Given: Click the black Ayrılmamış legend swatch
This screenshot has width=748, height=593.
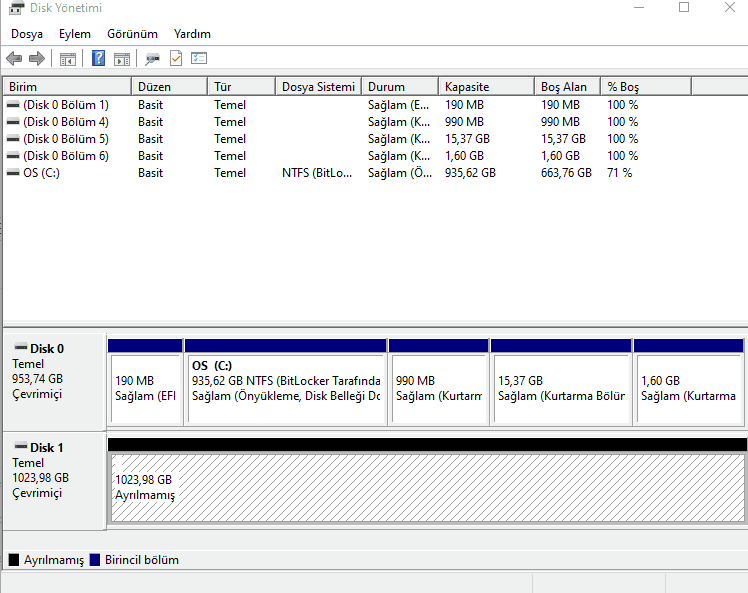Looking at the screenshot, I should tap(14, 560).
